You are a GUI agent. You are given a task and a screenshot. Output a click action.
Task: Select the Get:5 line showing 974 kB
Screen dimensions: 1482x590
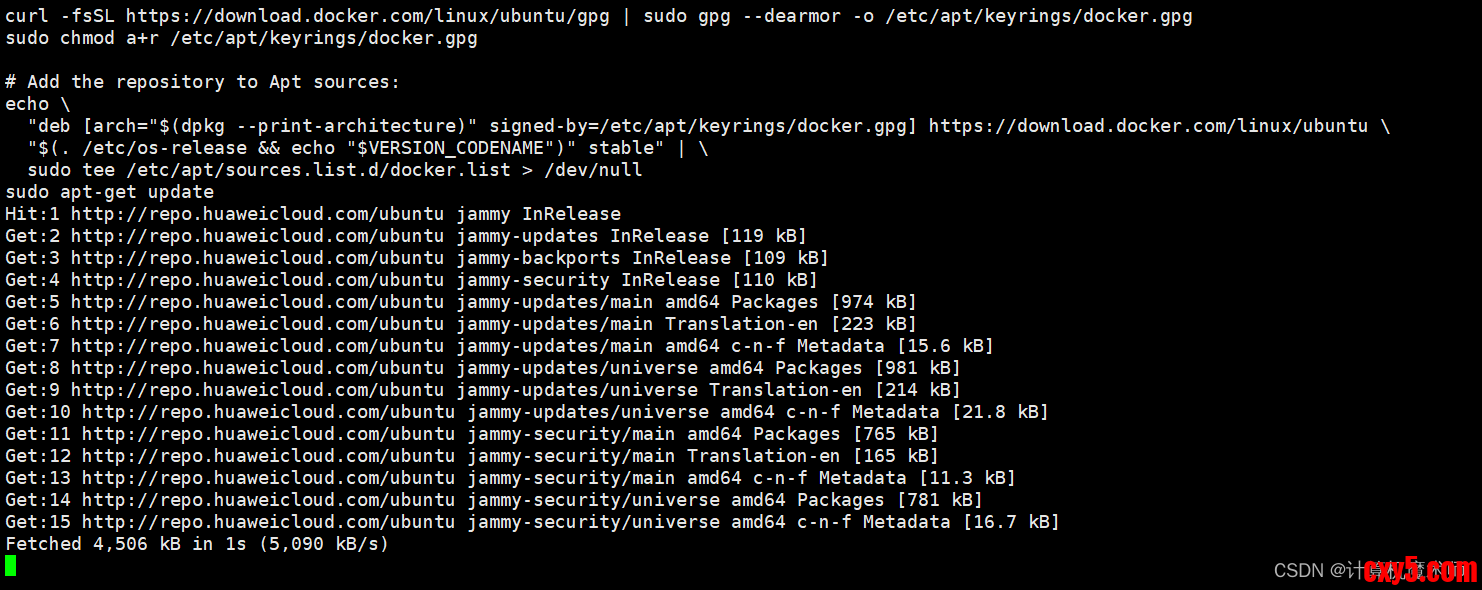click(460, 302)
